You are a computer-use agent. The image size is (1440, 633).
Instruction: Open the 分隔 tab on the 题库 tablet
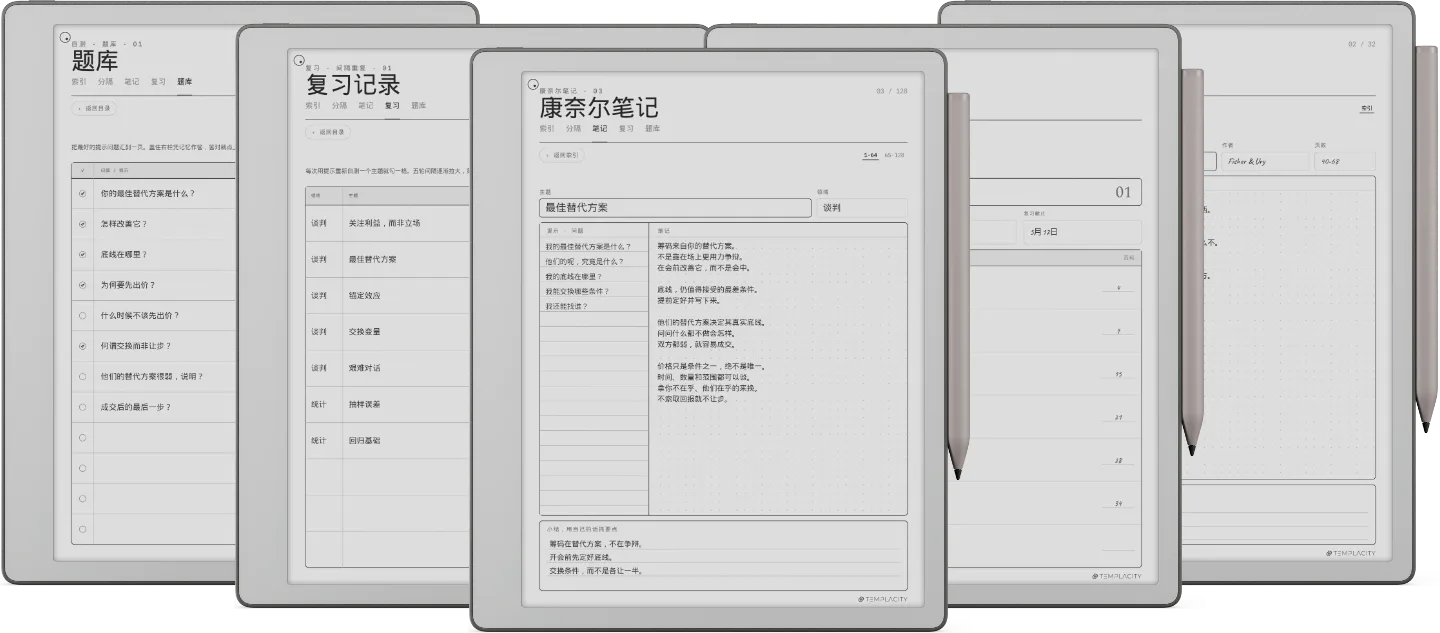(106, 81)
